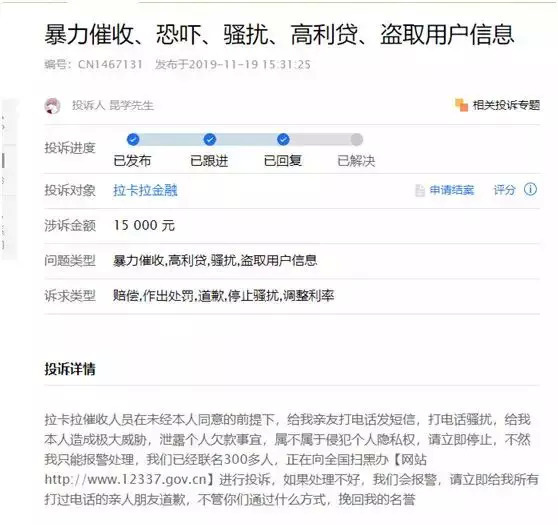558x525 pixels.
Task: Click the complaint title heading
Action: pos(279,35)
